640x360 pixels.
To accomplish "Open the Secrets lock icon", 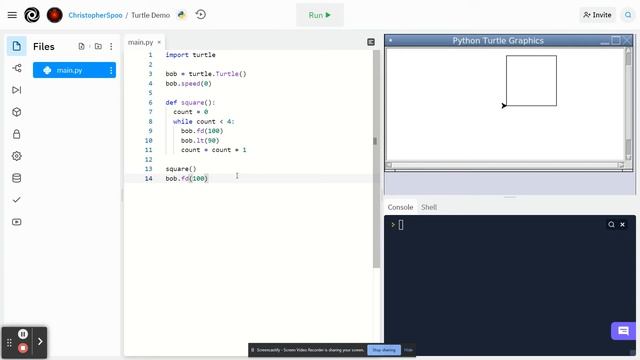I will [17, 134].
